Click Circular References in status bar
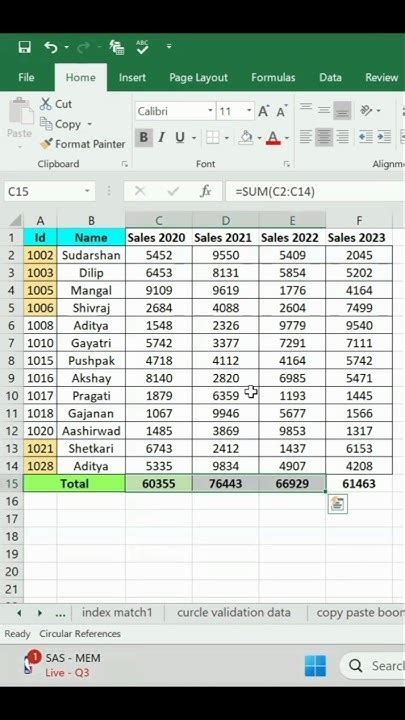 [80, 634]
